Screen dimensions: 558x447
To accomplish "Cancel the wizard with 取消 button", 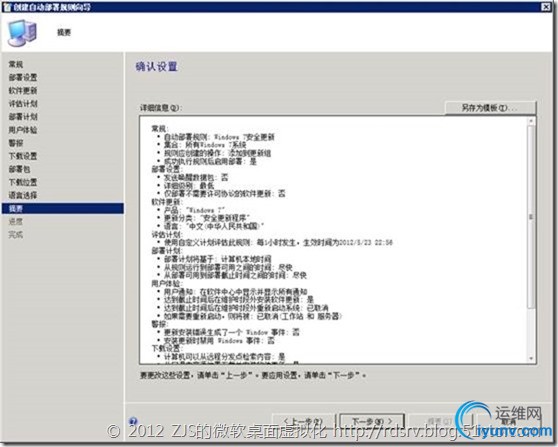I will pos(509,421).
